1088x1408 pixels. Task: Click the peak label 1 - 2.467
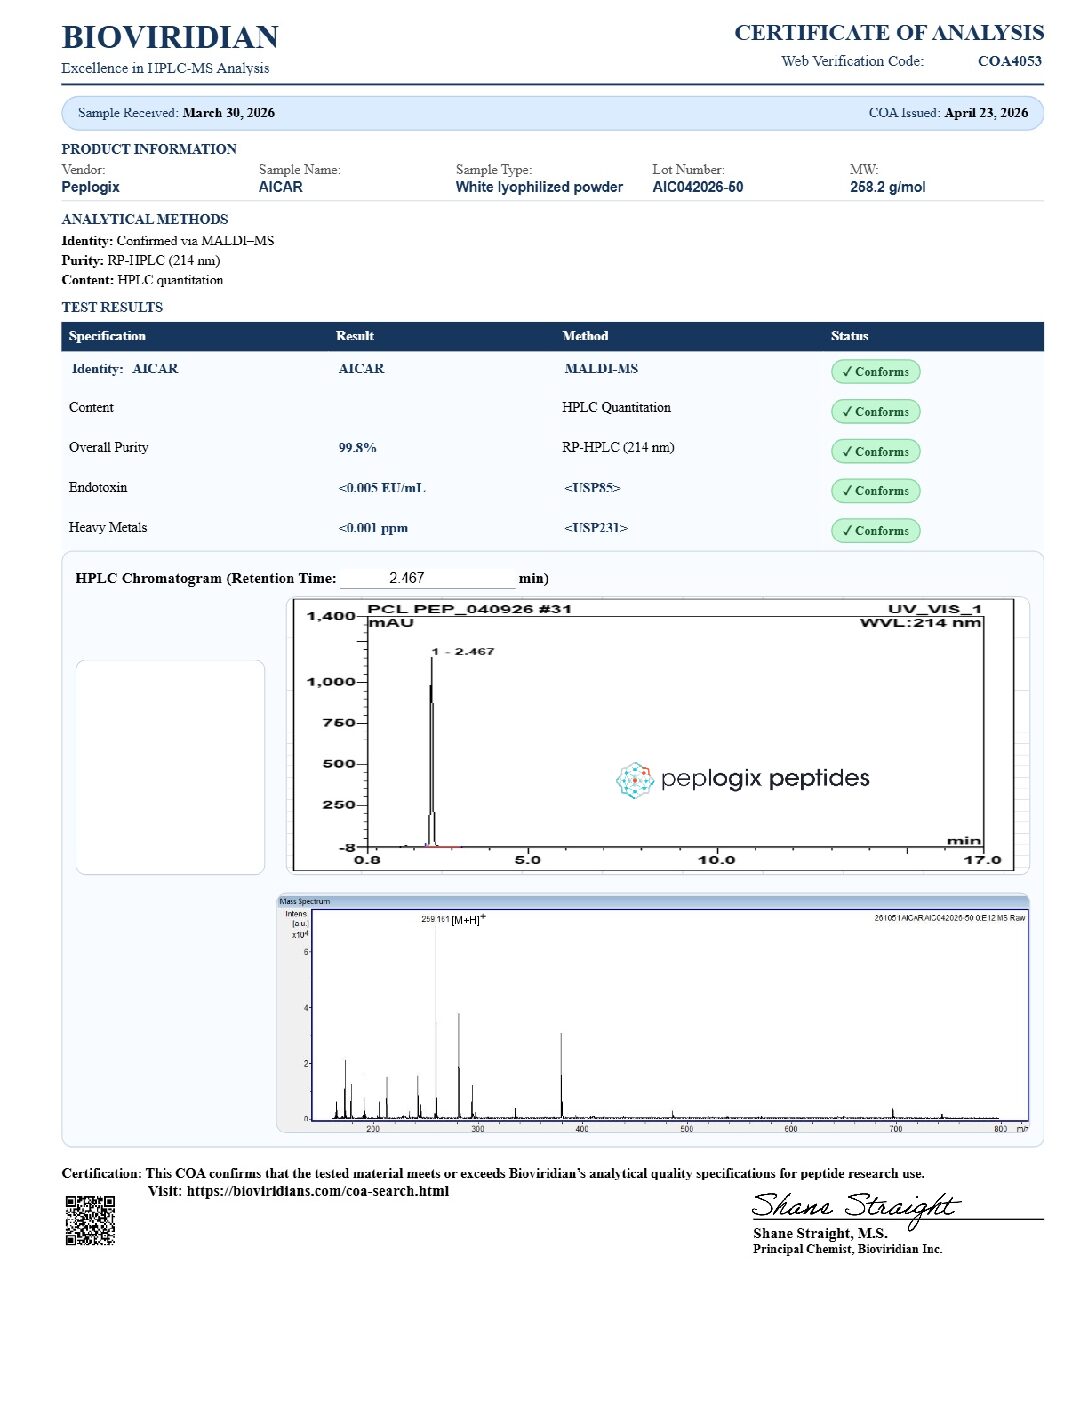pyautogui.click(x=463, y=652)
